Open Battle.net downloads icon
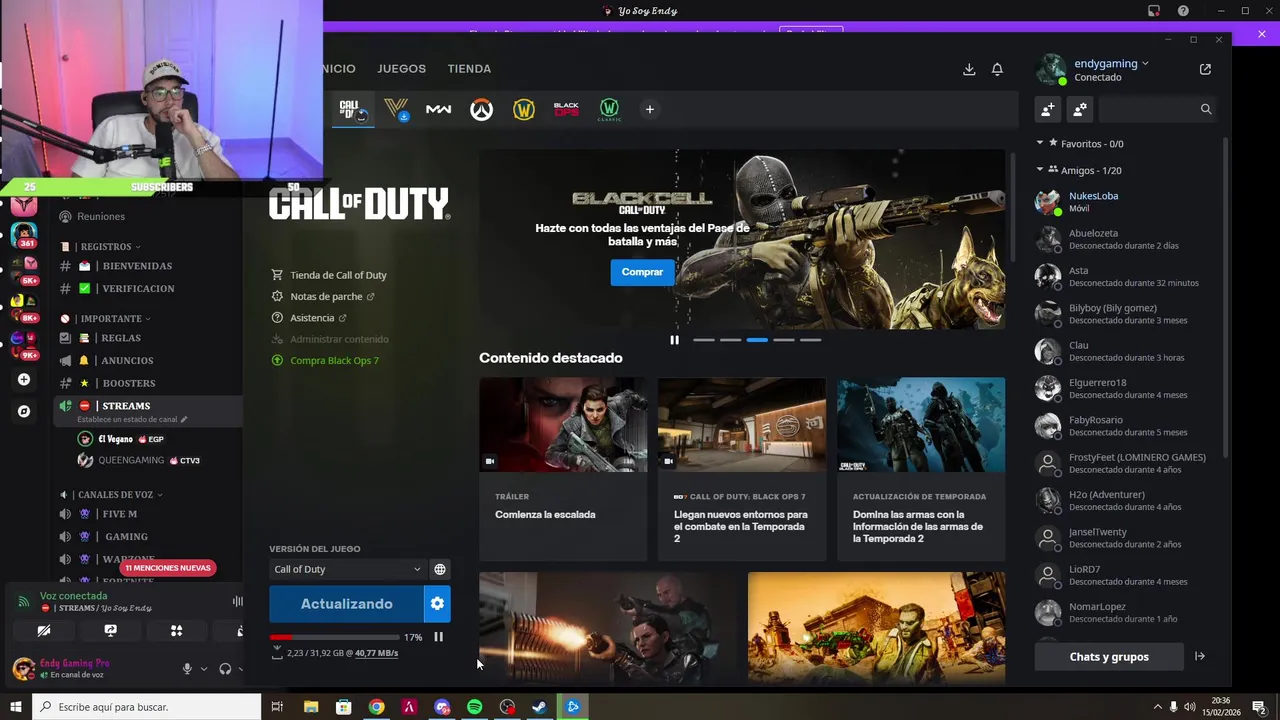Image resolution: width=1280 pixels, height=720 pixels. click(x=969, y=69)
